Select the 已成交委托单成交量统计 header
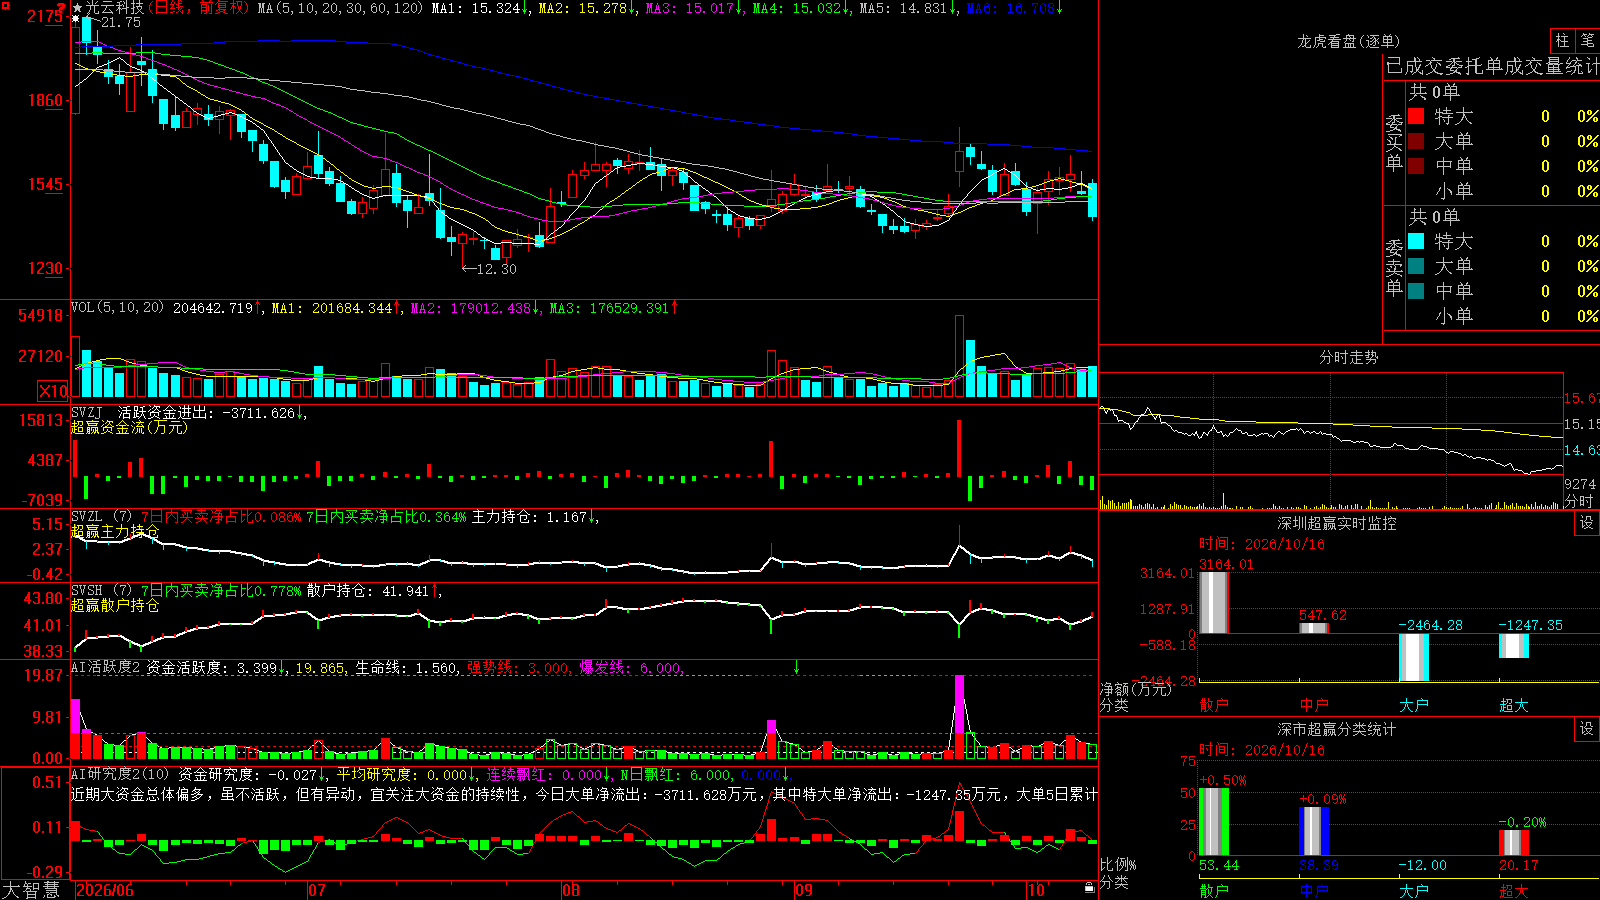The height and width of the screenshot is (900, 1600). pyautogui.click(x=1492, y=66)
